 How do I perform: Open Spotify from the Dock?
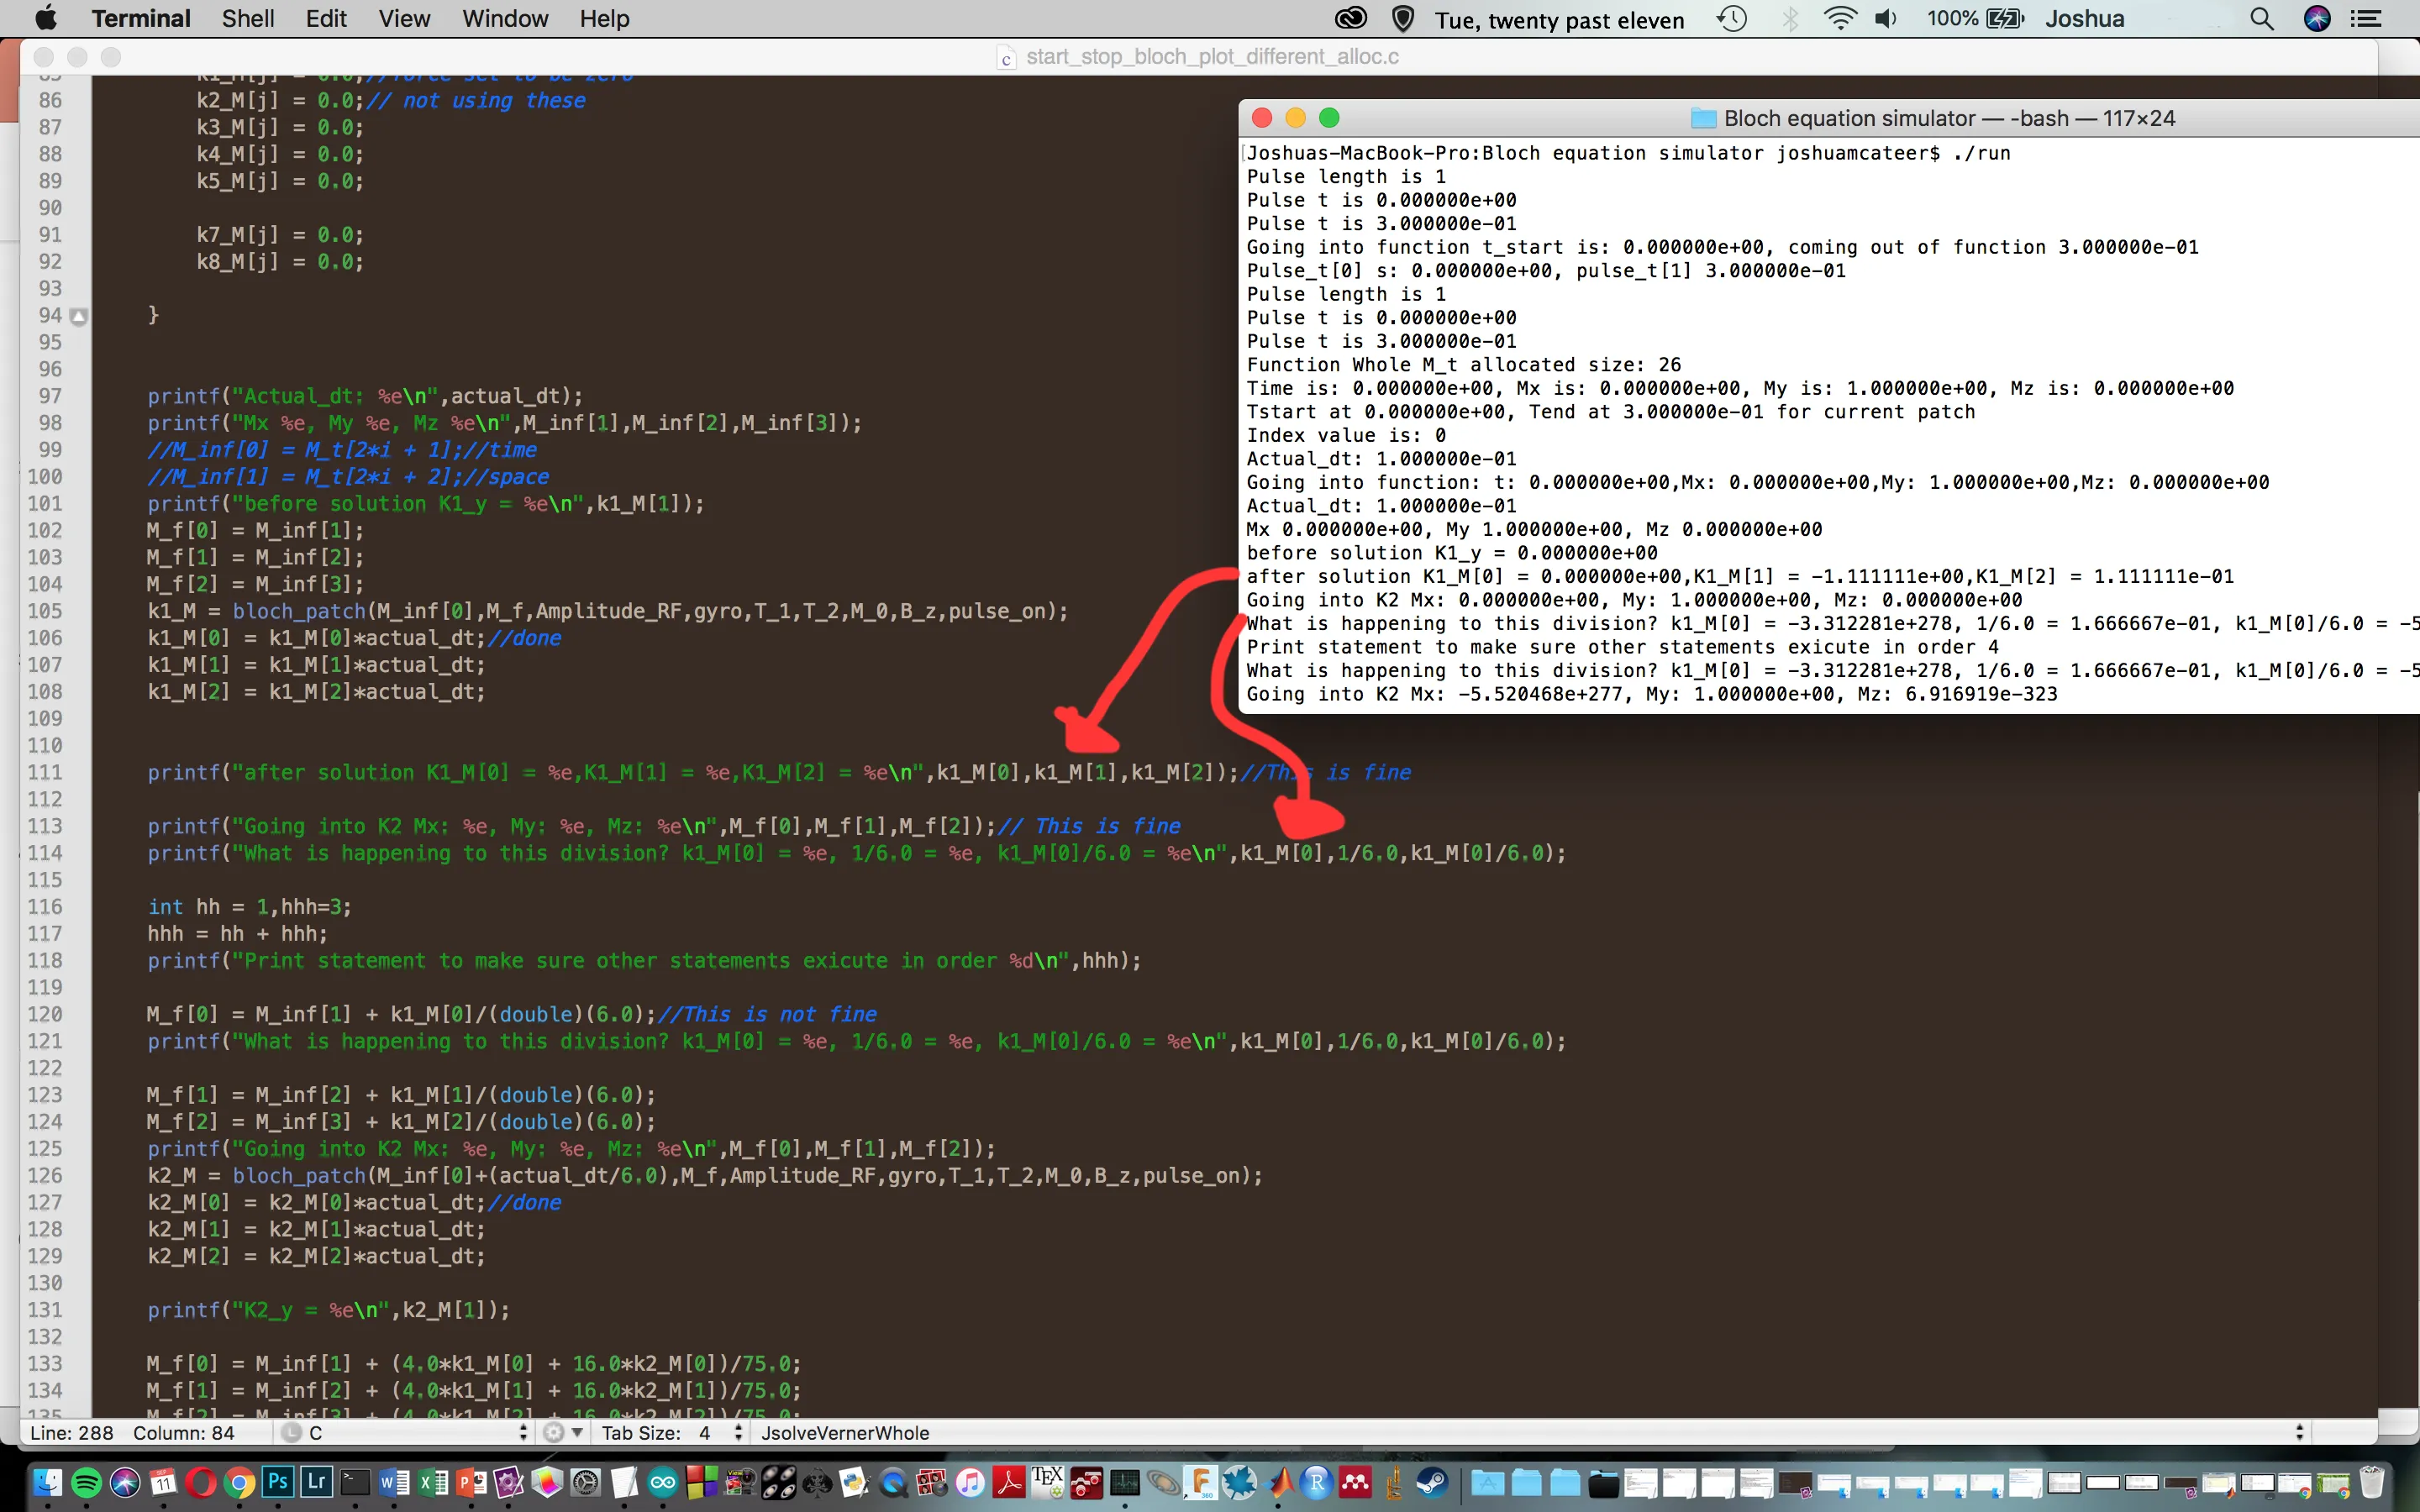pyautogui.click(x=86, y=1482)
